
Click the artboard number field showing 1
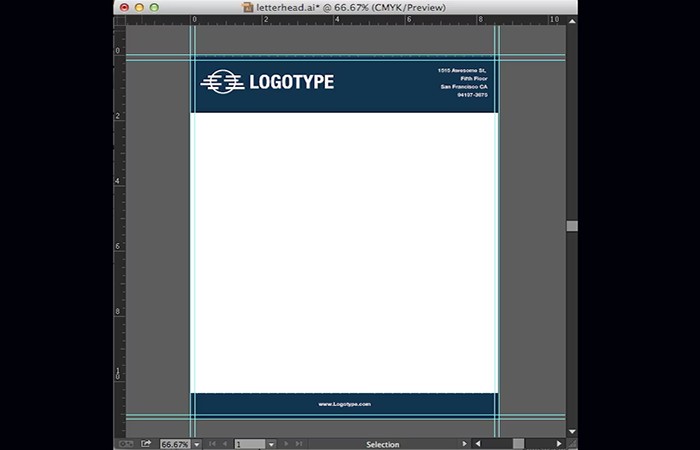(x=250, y=444)
